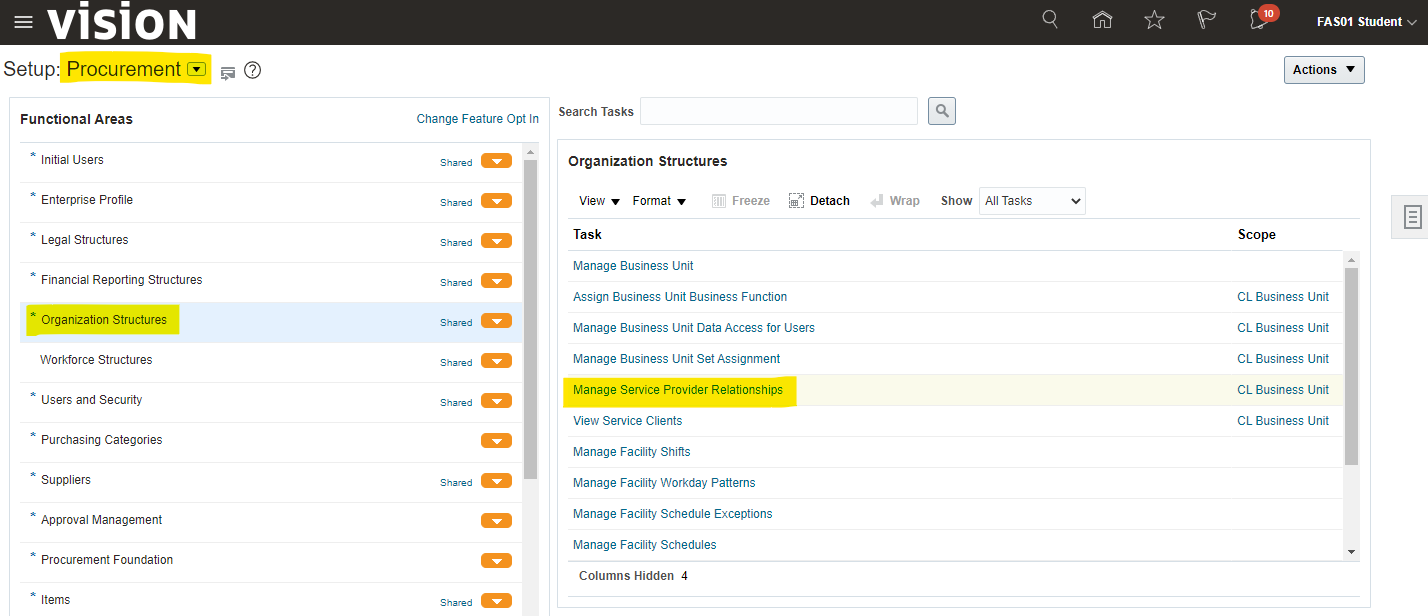Image resolution: width=1428 pixels, height=616 pixels.
Task: Select Legal Structures functional area
Action: [84, 240]
